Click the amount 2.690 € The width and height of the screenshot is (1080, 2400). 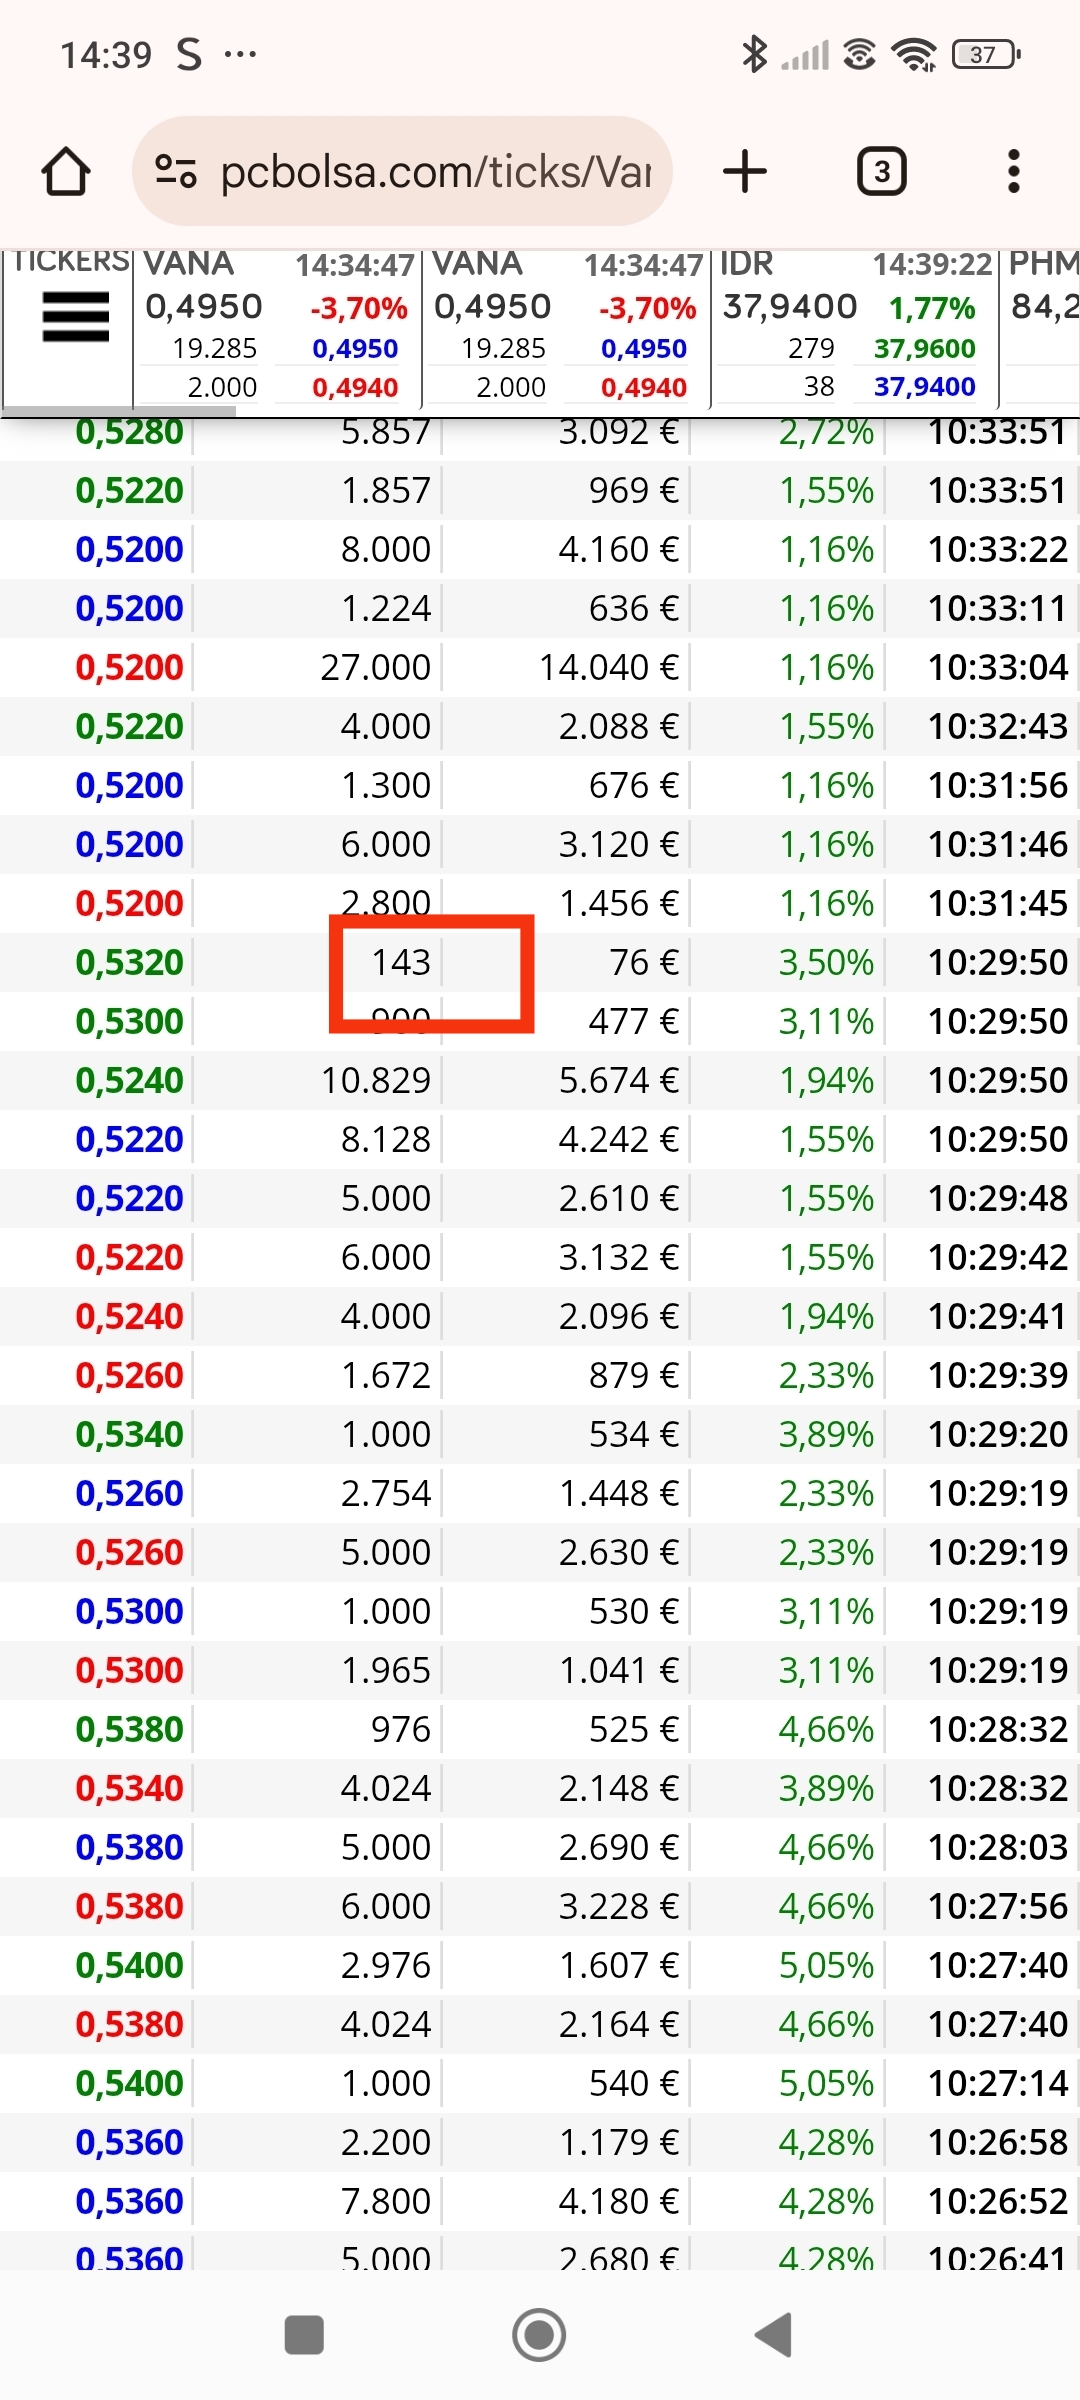pos(619,1847)
